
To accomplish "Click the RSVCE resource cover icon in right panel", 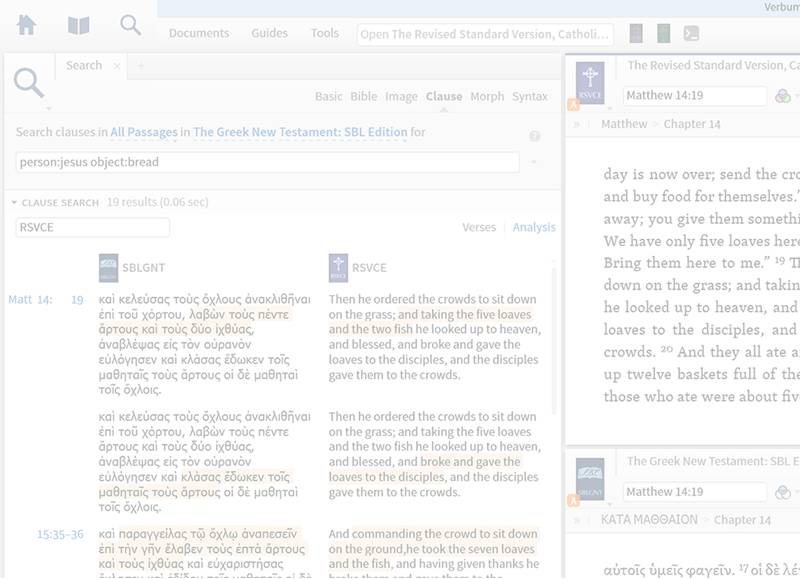I will [x=590, y=83].
